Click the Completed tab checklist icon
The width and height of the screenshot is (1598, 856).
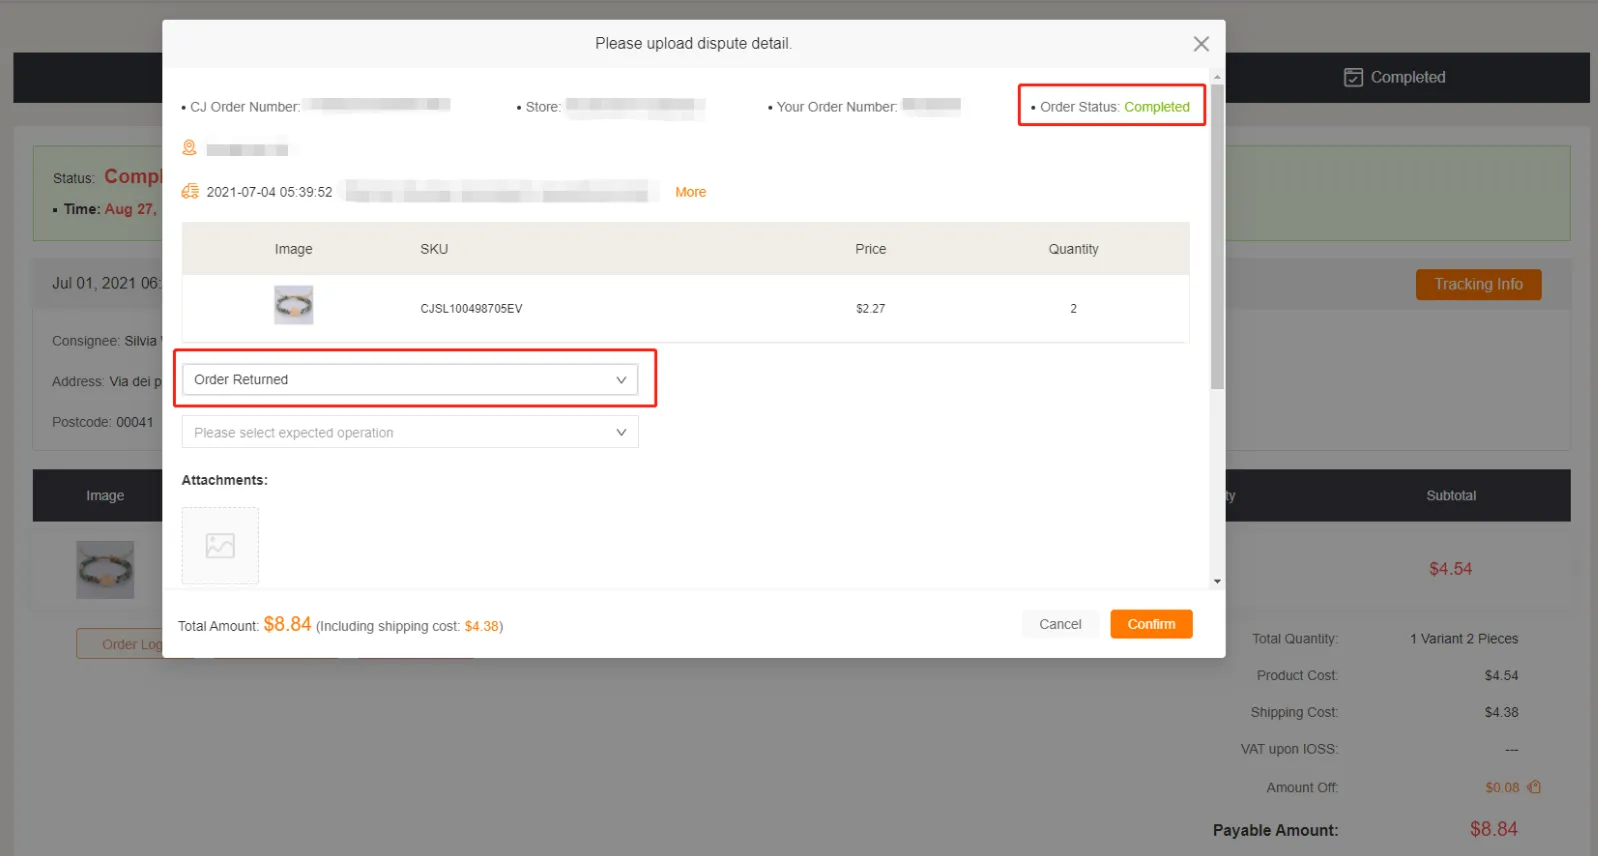tap(1353, 77)
